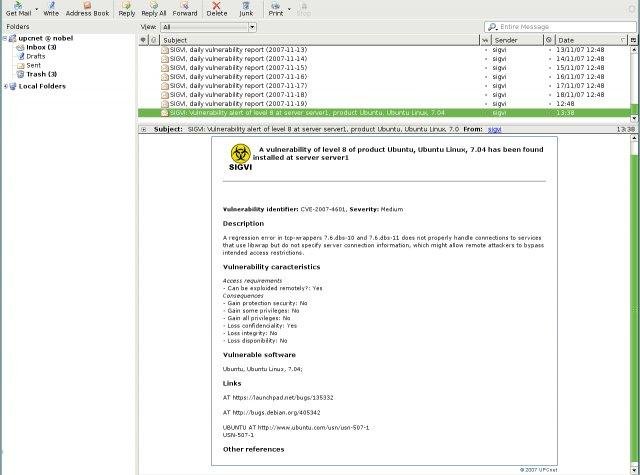Compose a message with Write
The image size is (640, 475).
pyautogui.click(x=51, y=9)
